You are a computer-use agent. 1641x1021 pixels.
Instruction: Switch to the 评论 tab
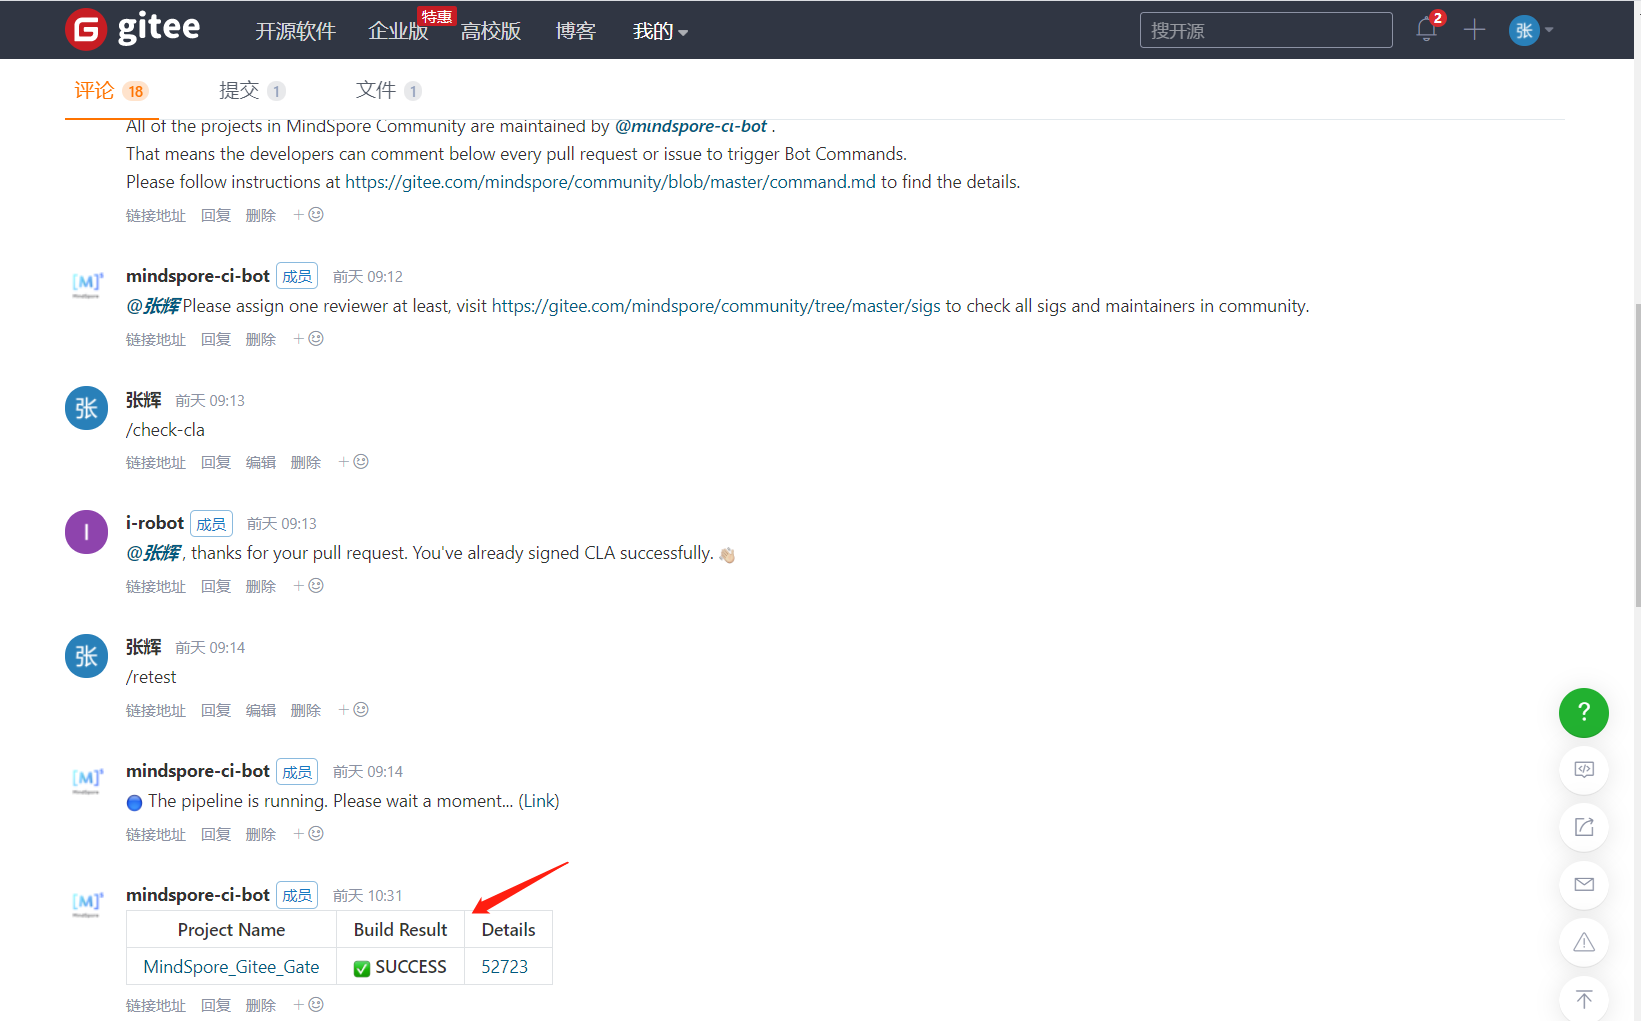(x=111, y=91)
